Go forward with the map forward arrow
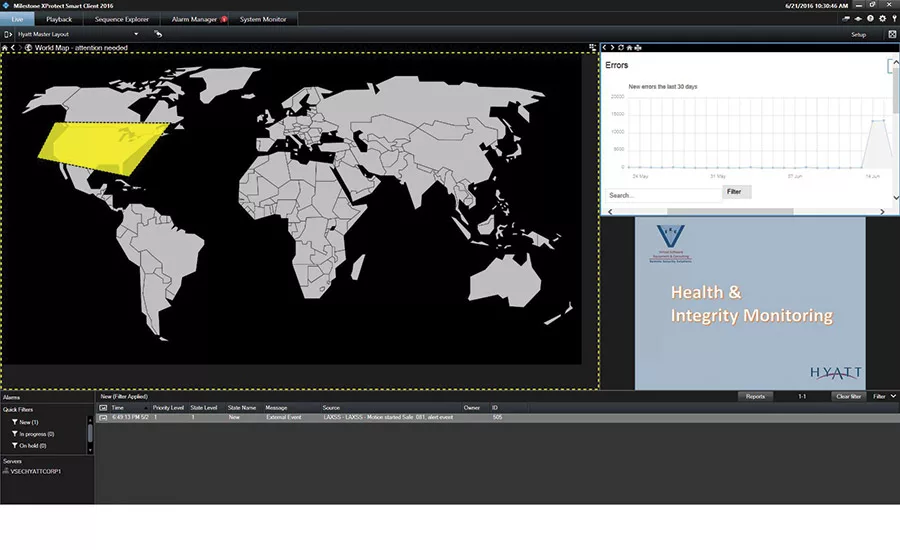 click(20, 48)
